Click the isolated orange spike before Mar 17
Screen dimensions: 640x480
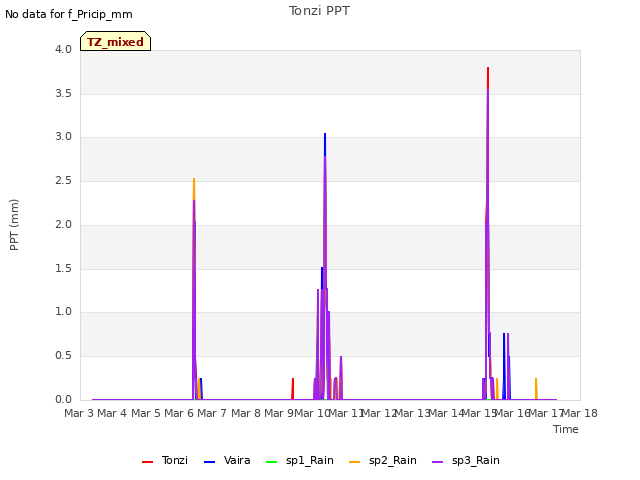[x=536, y=388]
